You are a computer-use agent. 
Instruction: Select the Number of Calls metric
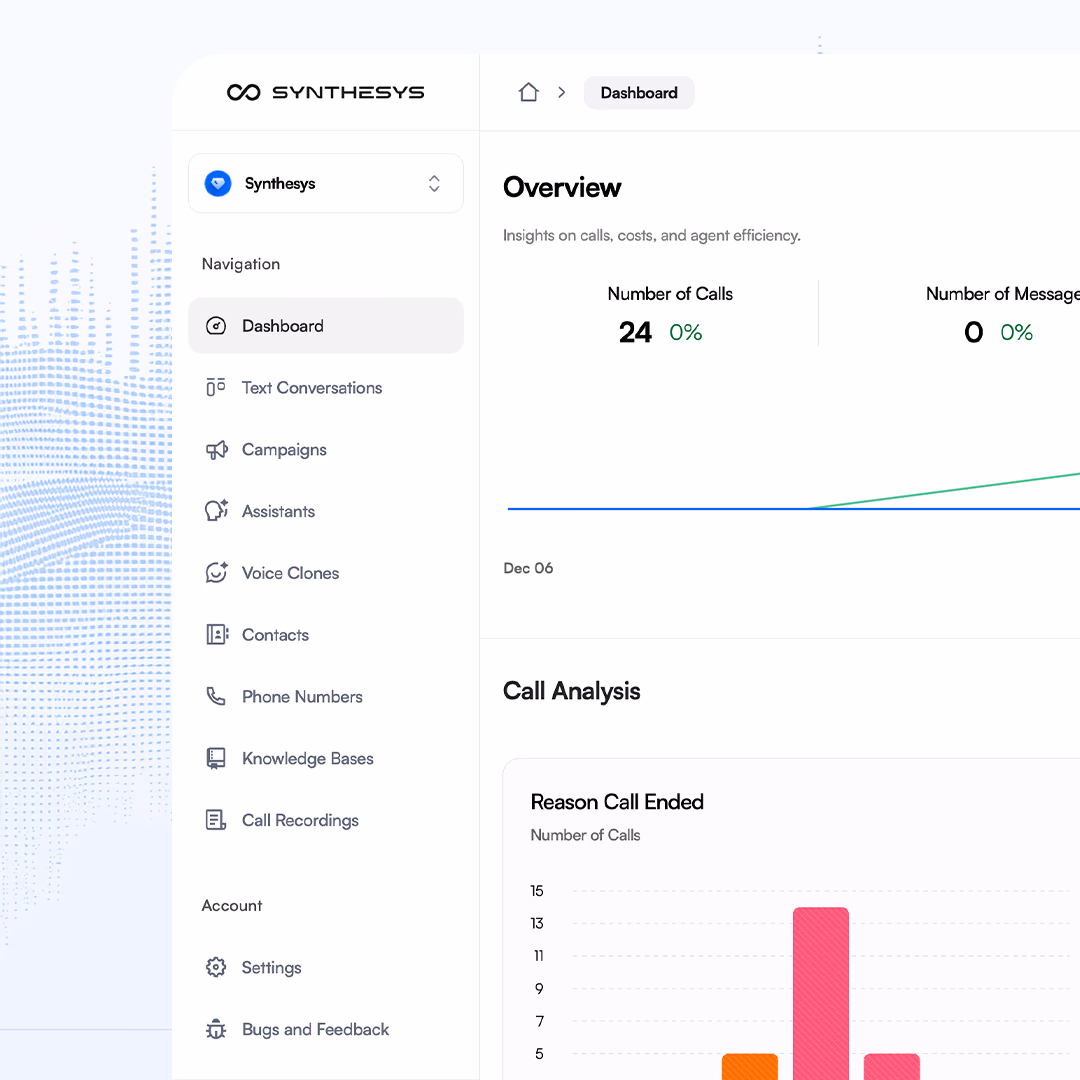click(x=669, y=294)
